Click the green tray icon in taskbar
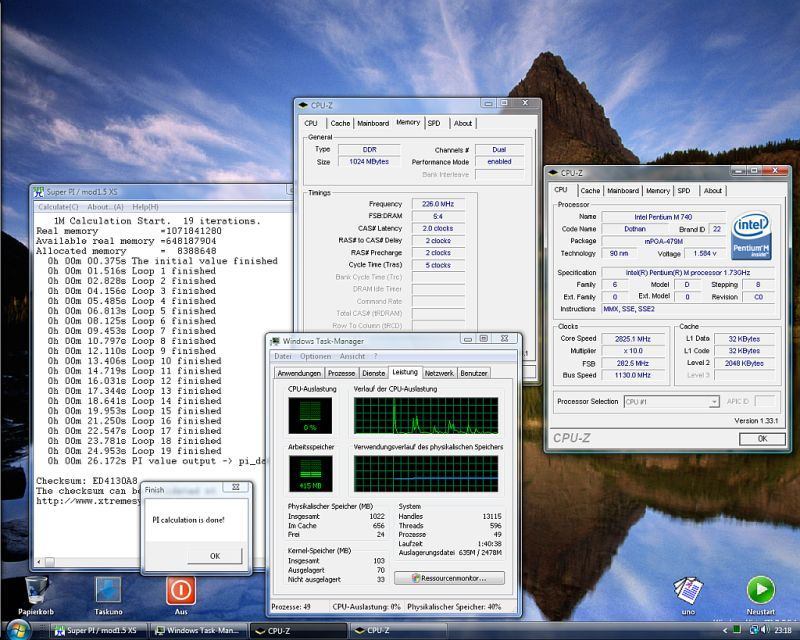 click(x=737, y=630)
